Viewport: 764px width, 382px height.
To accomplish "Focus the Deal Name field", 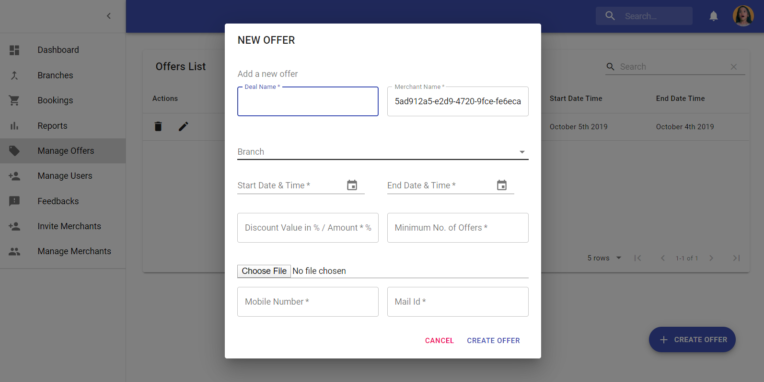I will point(308,101).
